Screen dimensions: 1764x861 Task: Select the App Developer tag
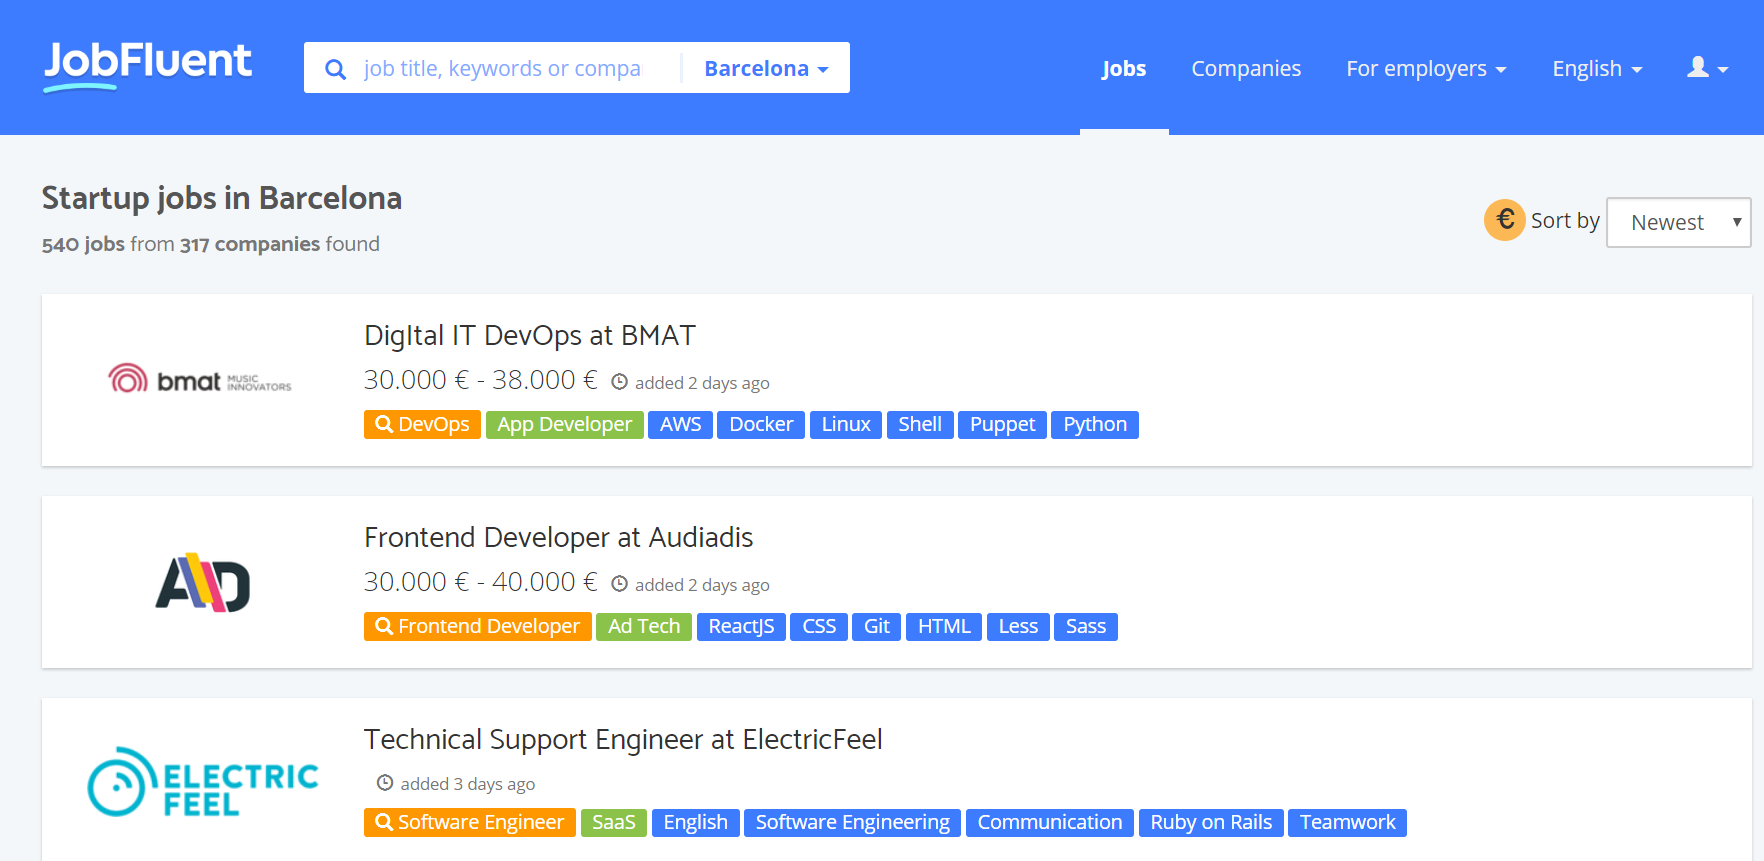[565, 425]
